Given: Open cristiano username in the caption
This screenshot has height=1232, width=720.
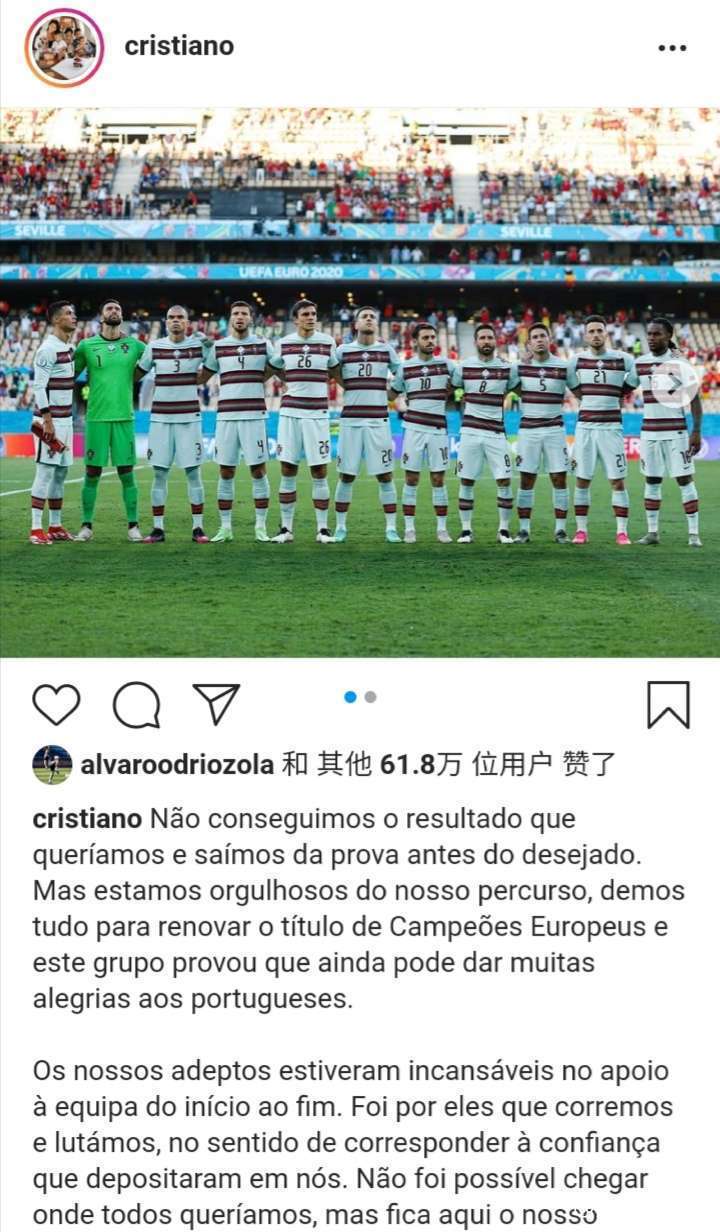Looking at the screenshot, I should tap(88, 819).
